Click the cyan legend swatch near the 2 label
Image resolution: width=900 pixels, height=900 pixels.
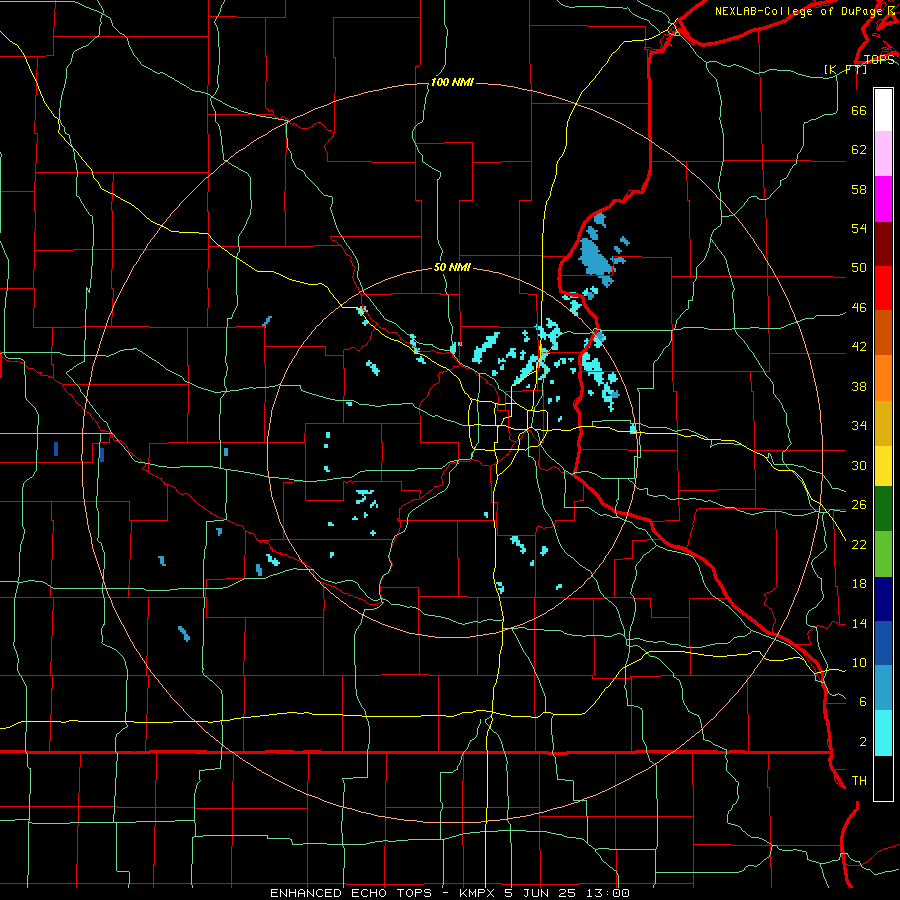coord(883,733)
